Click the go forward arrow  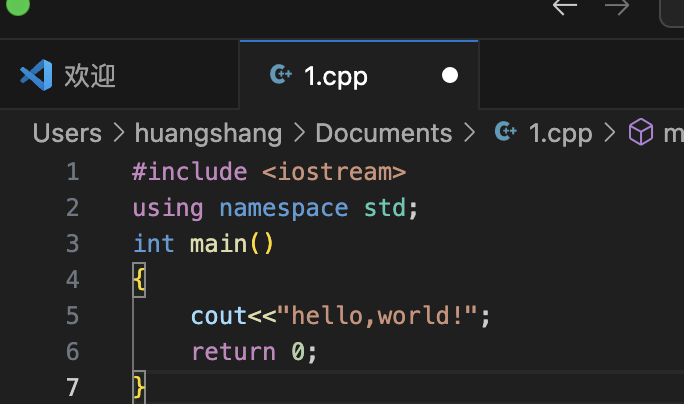point(617,7)
